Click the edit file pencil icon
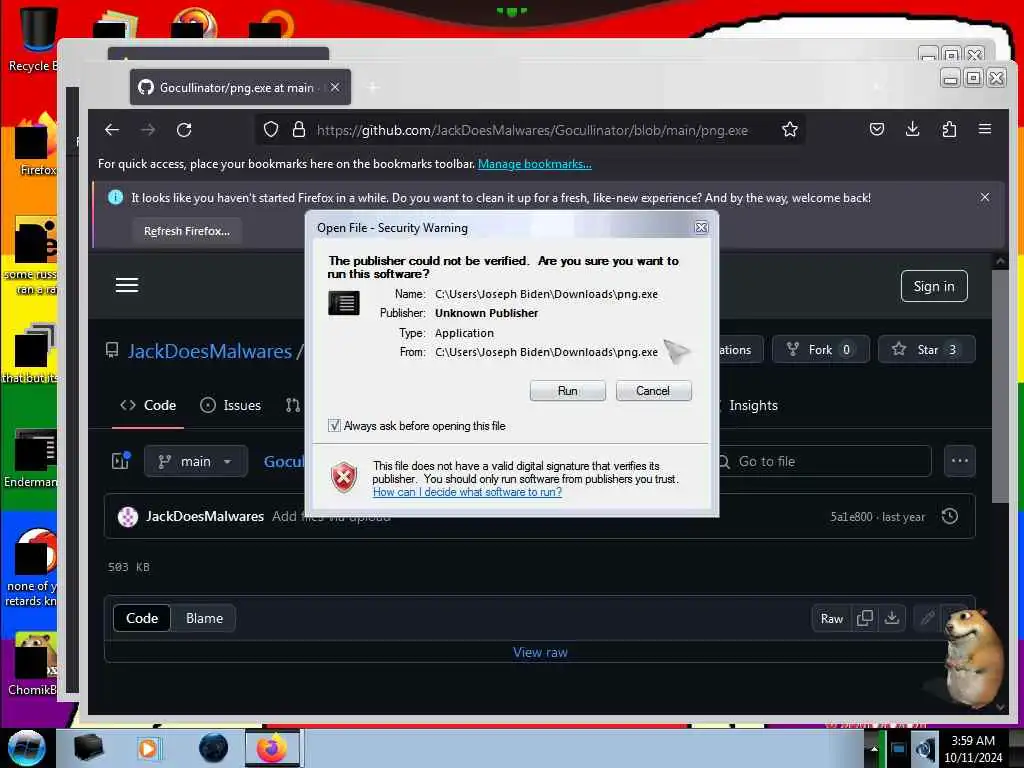1024x768 pixels. 927,618
